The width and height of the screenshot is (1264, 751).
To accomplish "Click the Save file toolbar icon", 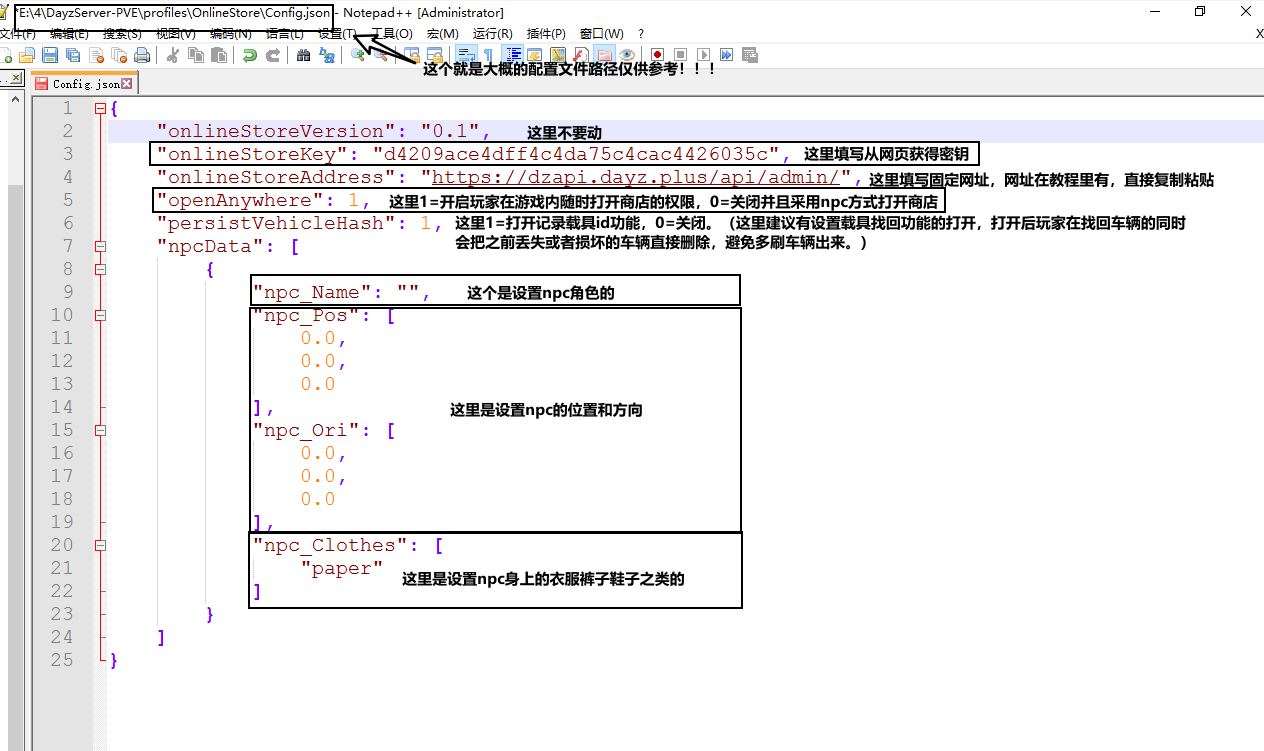I will point(48,55).
